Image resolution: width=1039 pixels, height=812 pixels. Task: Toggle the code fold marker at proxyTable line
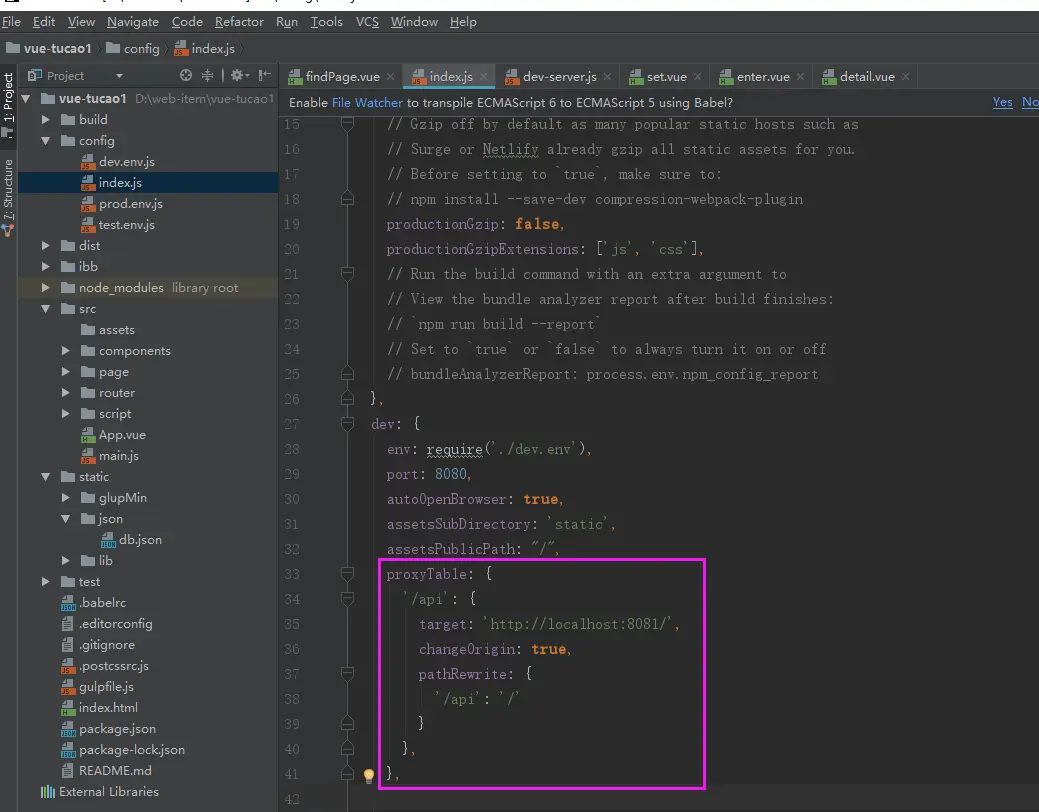coord(348,574)
